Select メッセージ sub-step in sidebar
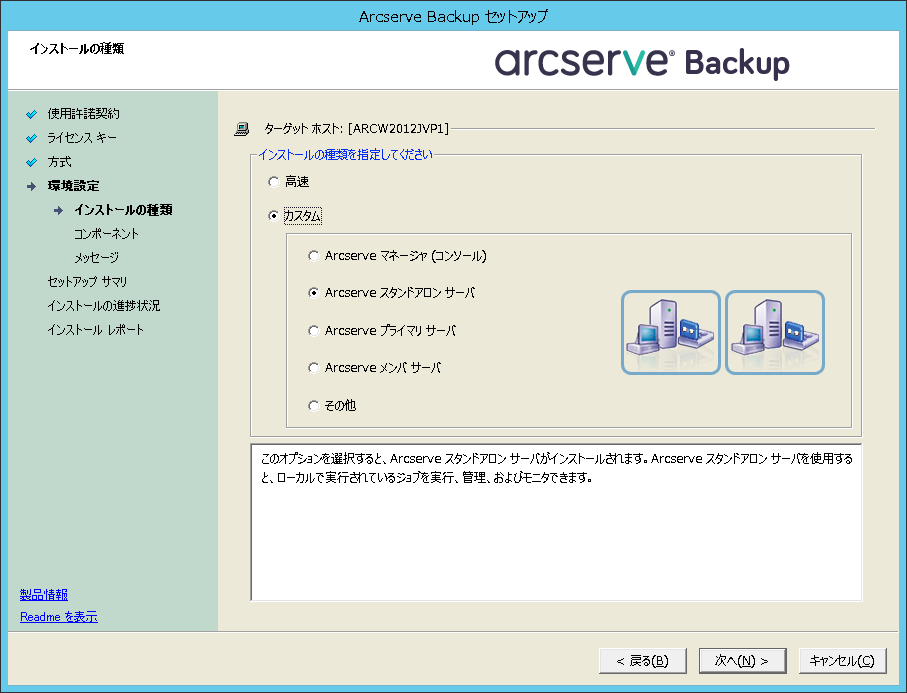The width and height of the screenshot is (907, 693). (x=97, y=257)
